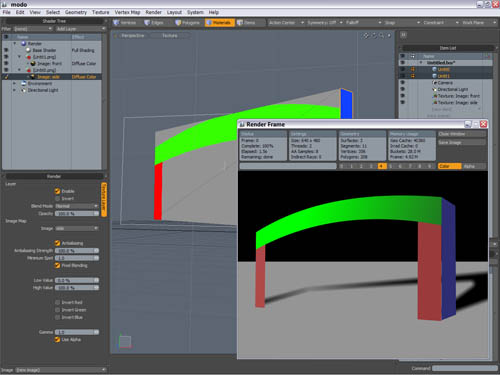Select the Environment item icon
Screen dimensions: 500x375
click(x=24, y=83)
